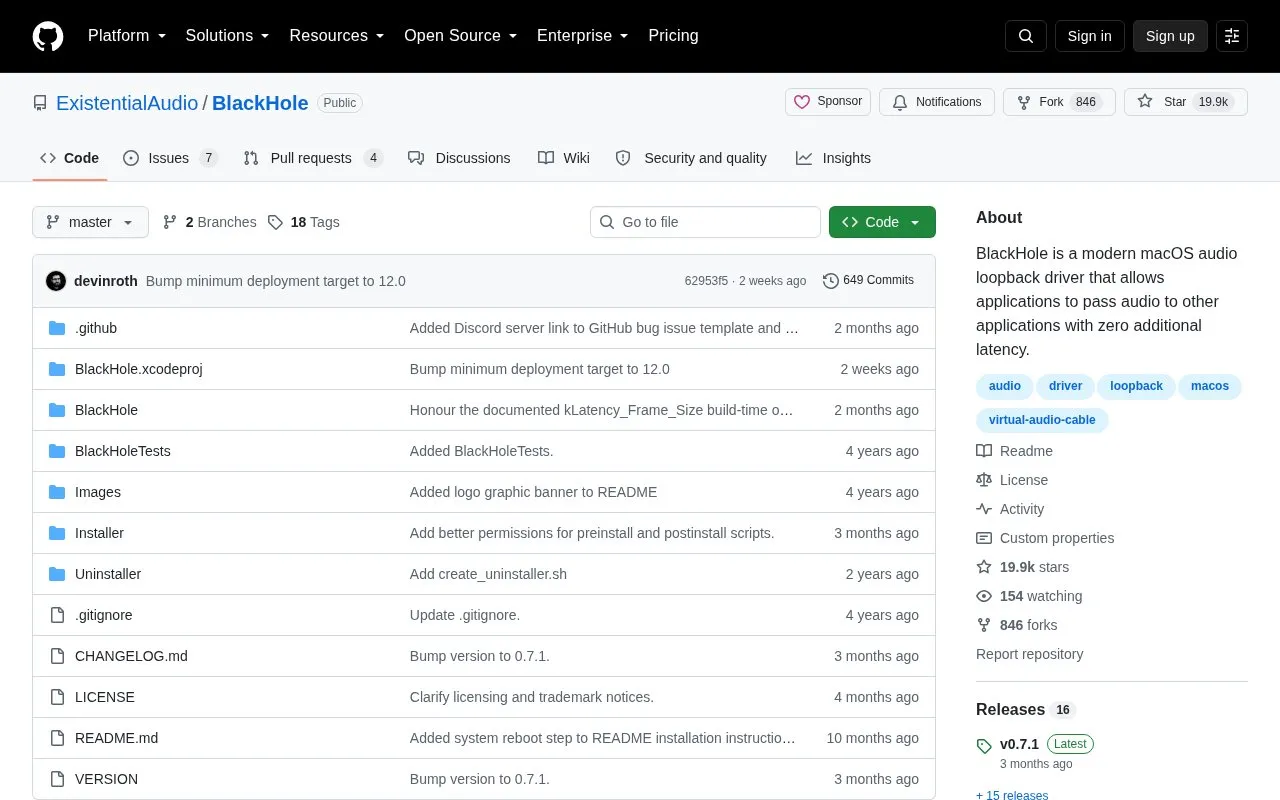Click the Go to file field

[705, 222]
